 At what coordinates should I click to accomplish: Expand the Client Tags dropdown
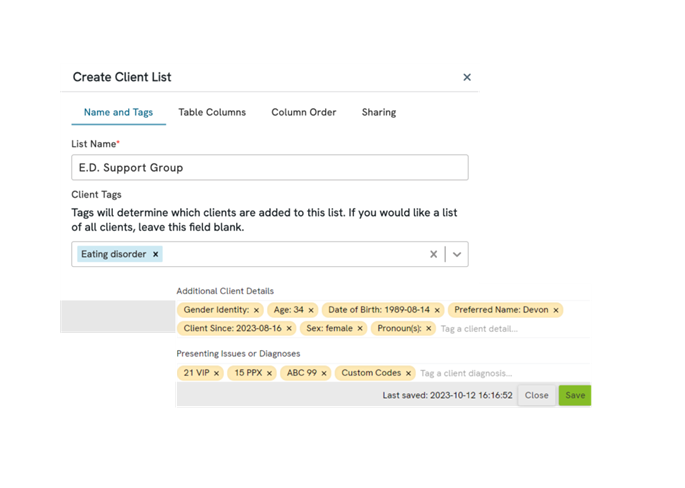point(457,254)
